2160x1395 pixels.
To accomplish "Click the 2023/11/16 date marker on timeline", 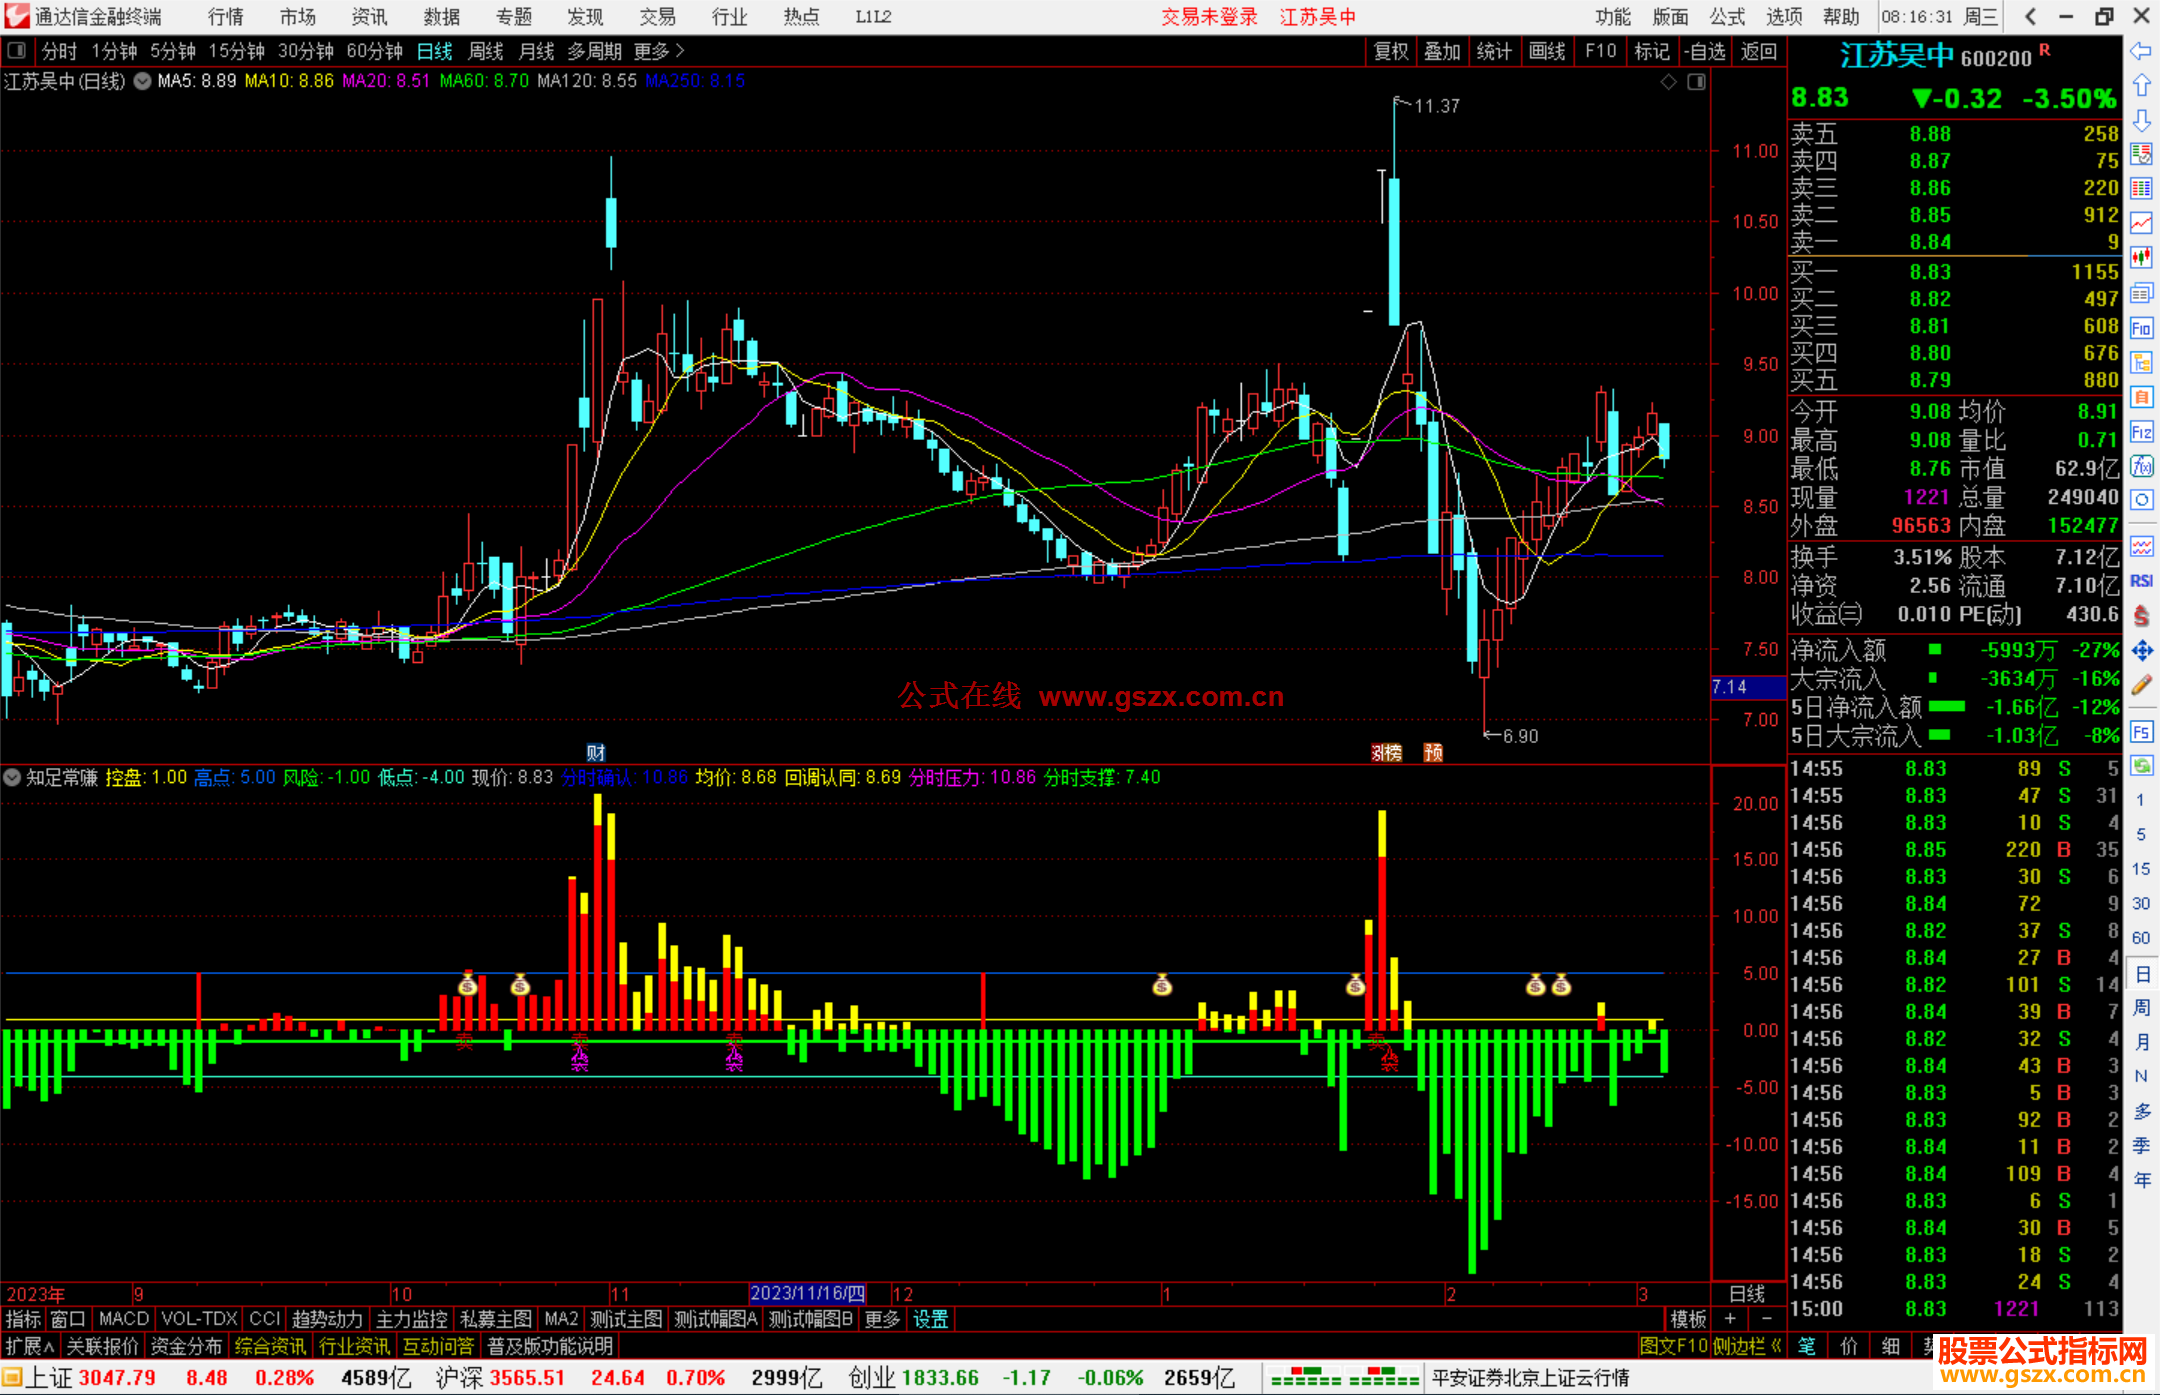I will coord(807,1293).
